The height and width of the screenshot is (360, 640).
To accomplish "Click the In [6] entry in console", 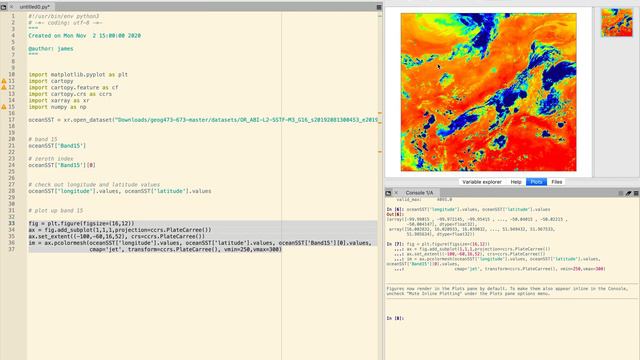I will tap(468, 209).
